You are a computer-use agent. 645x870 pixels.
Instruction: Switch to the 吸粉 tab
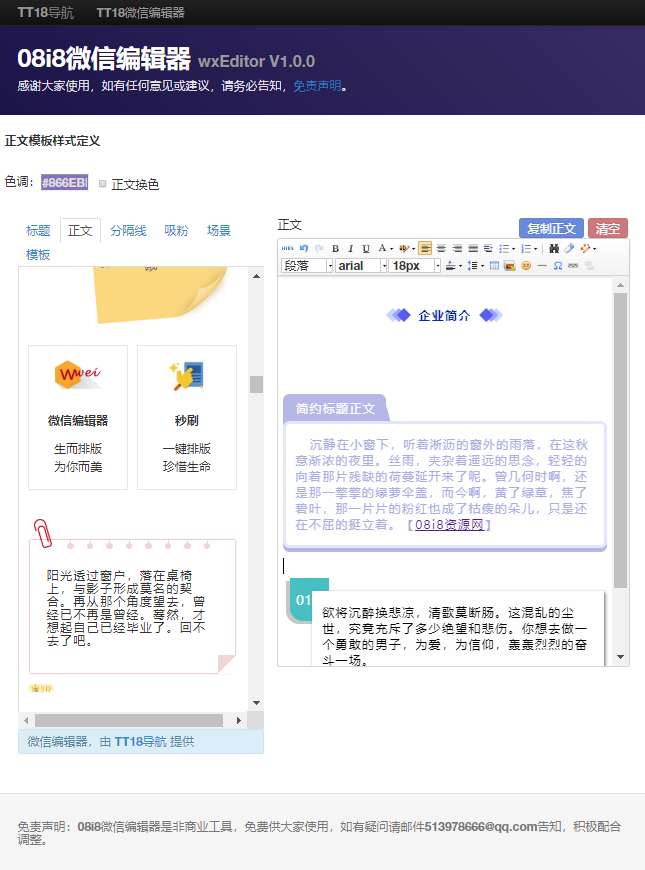coord(176,230)
